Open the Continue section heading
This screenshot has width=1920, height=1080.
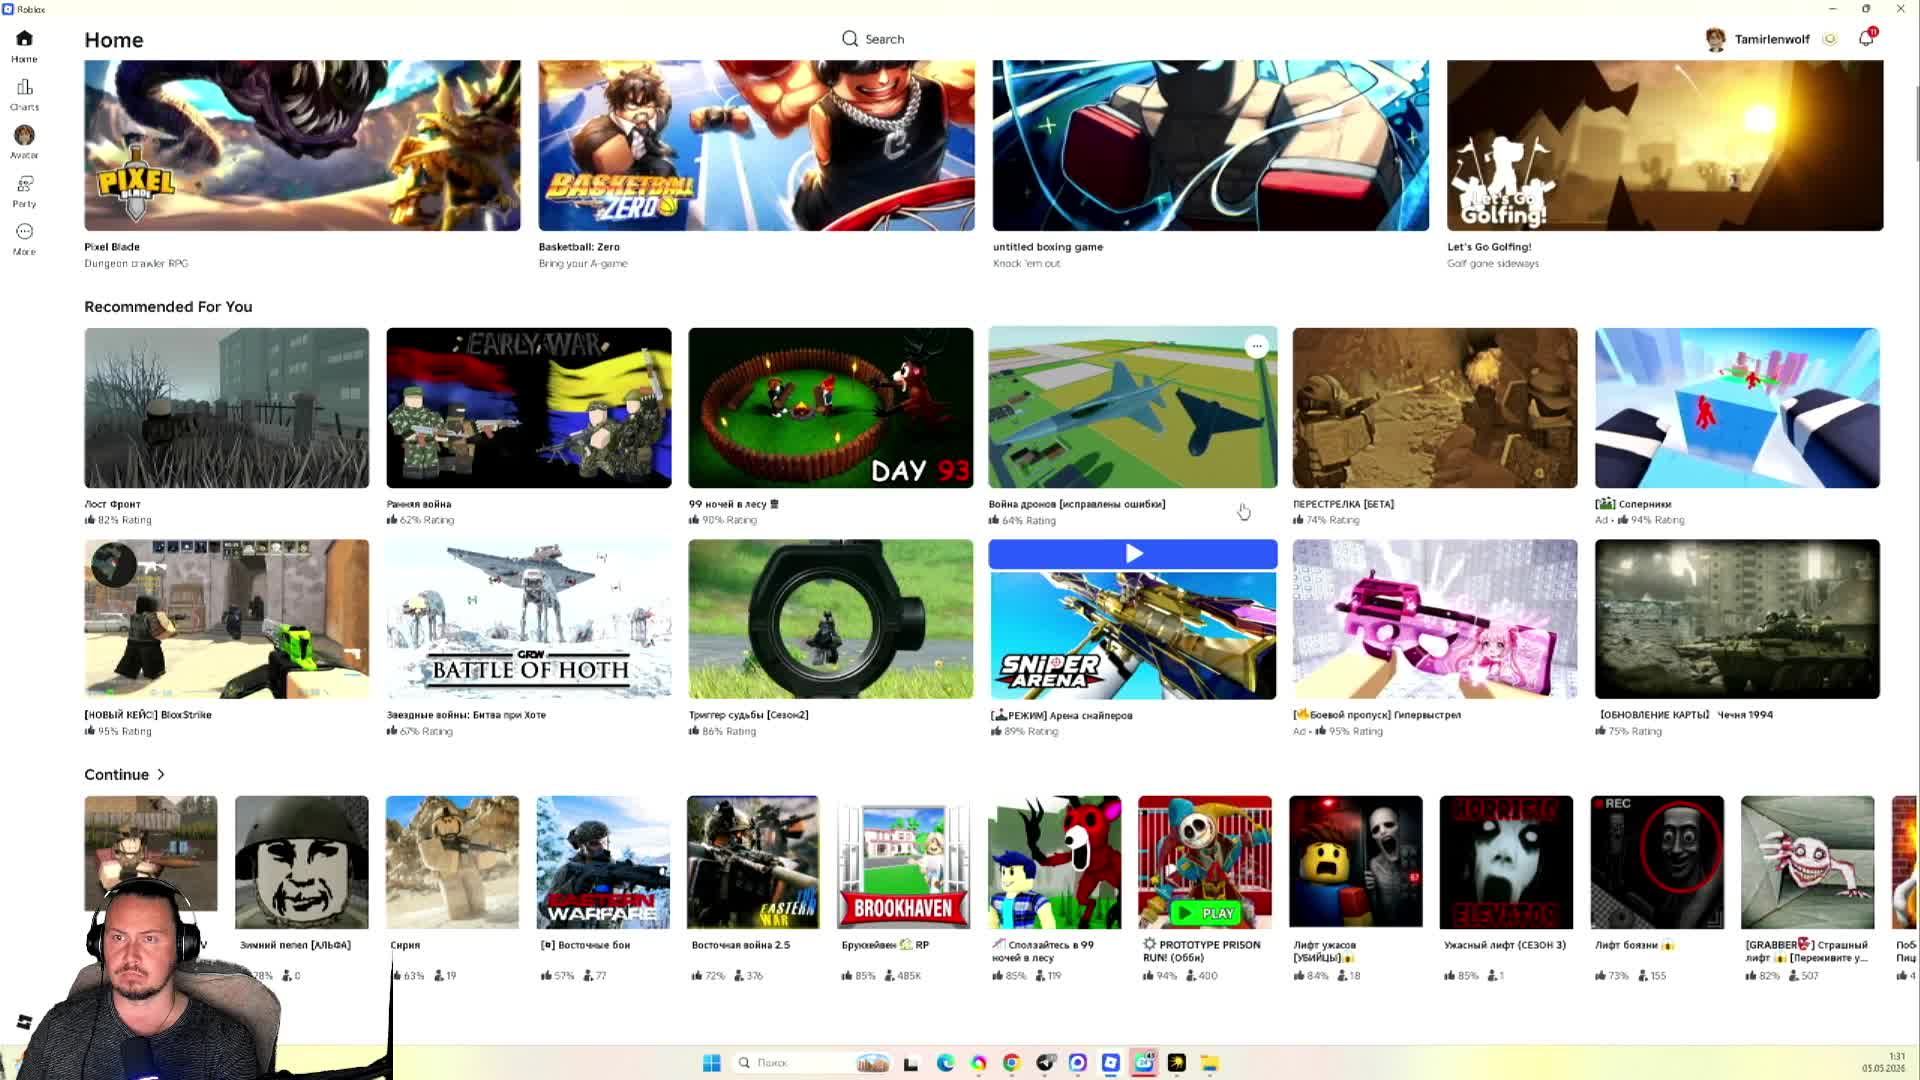(x=116, y=775)
